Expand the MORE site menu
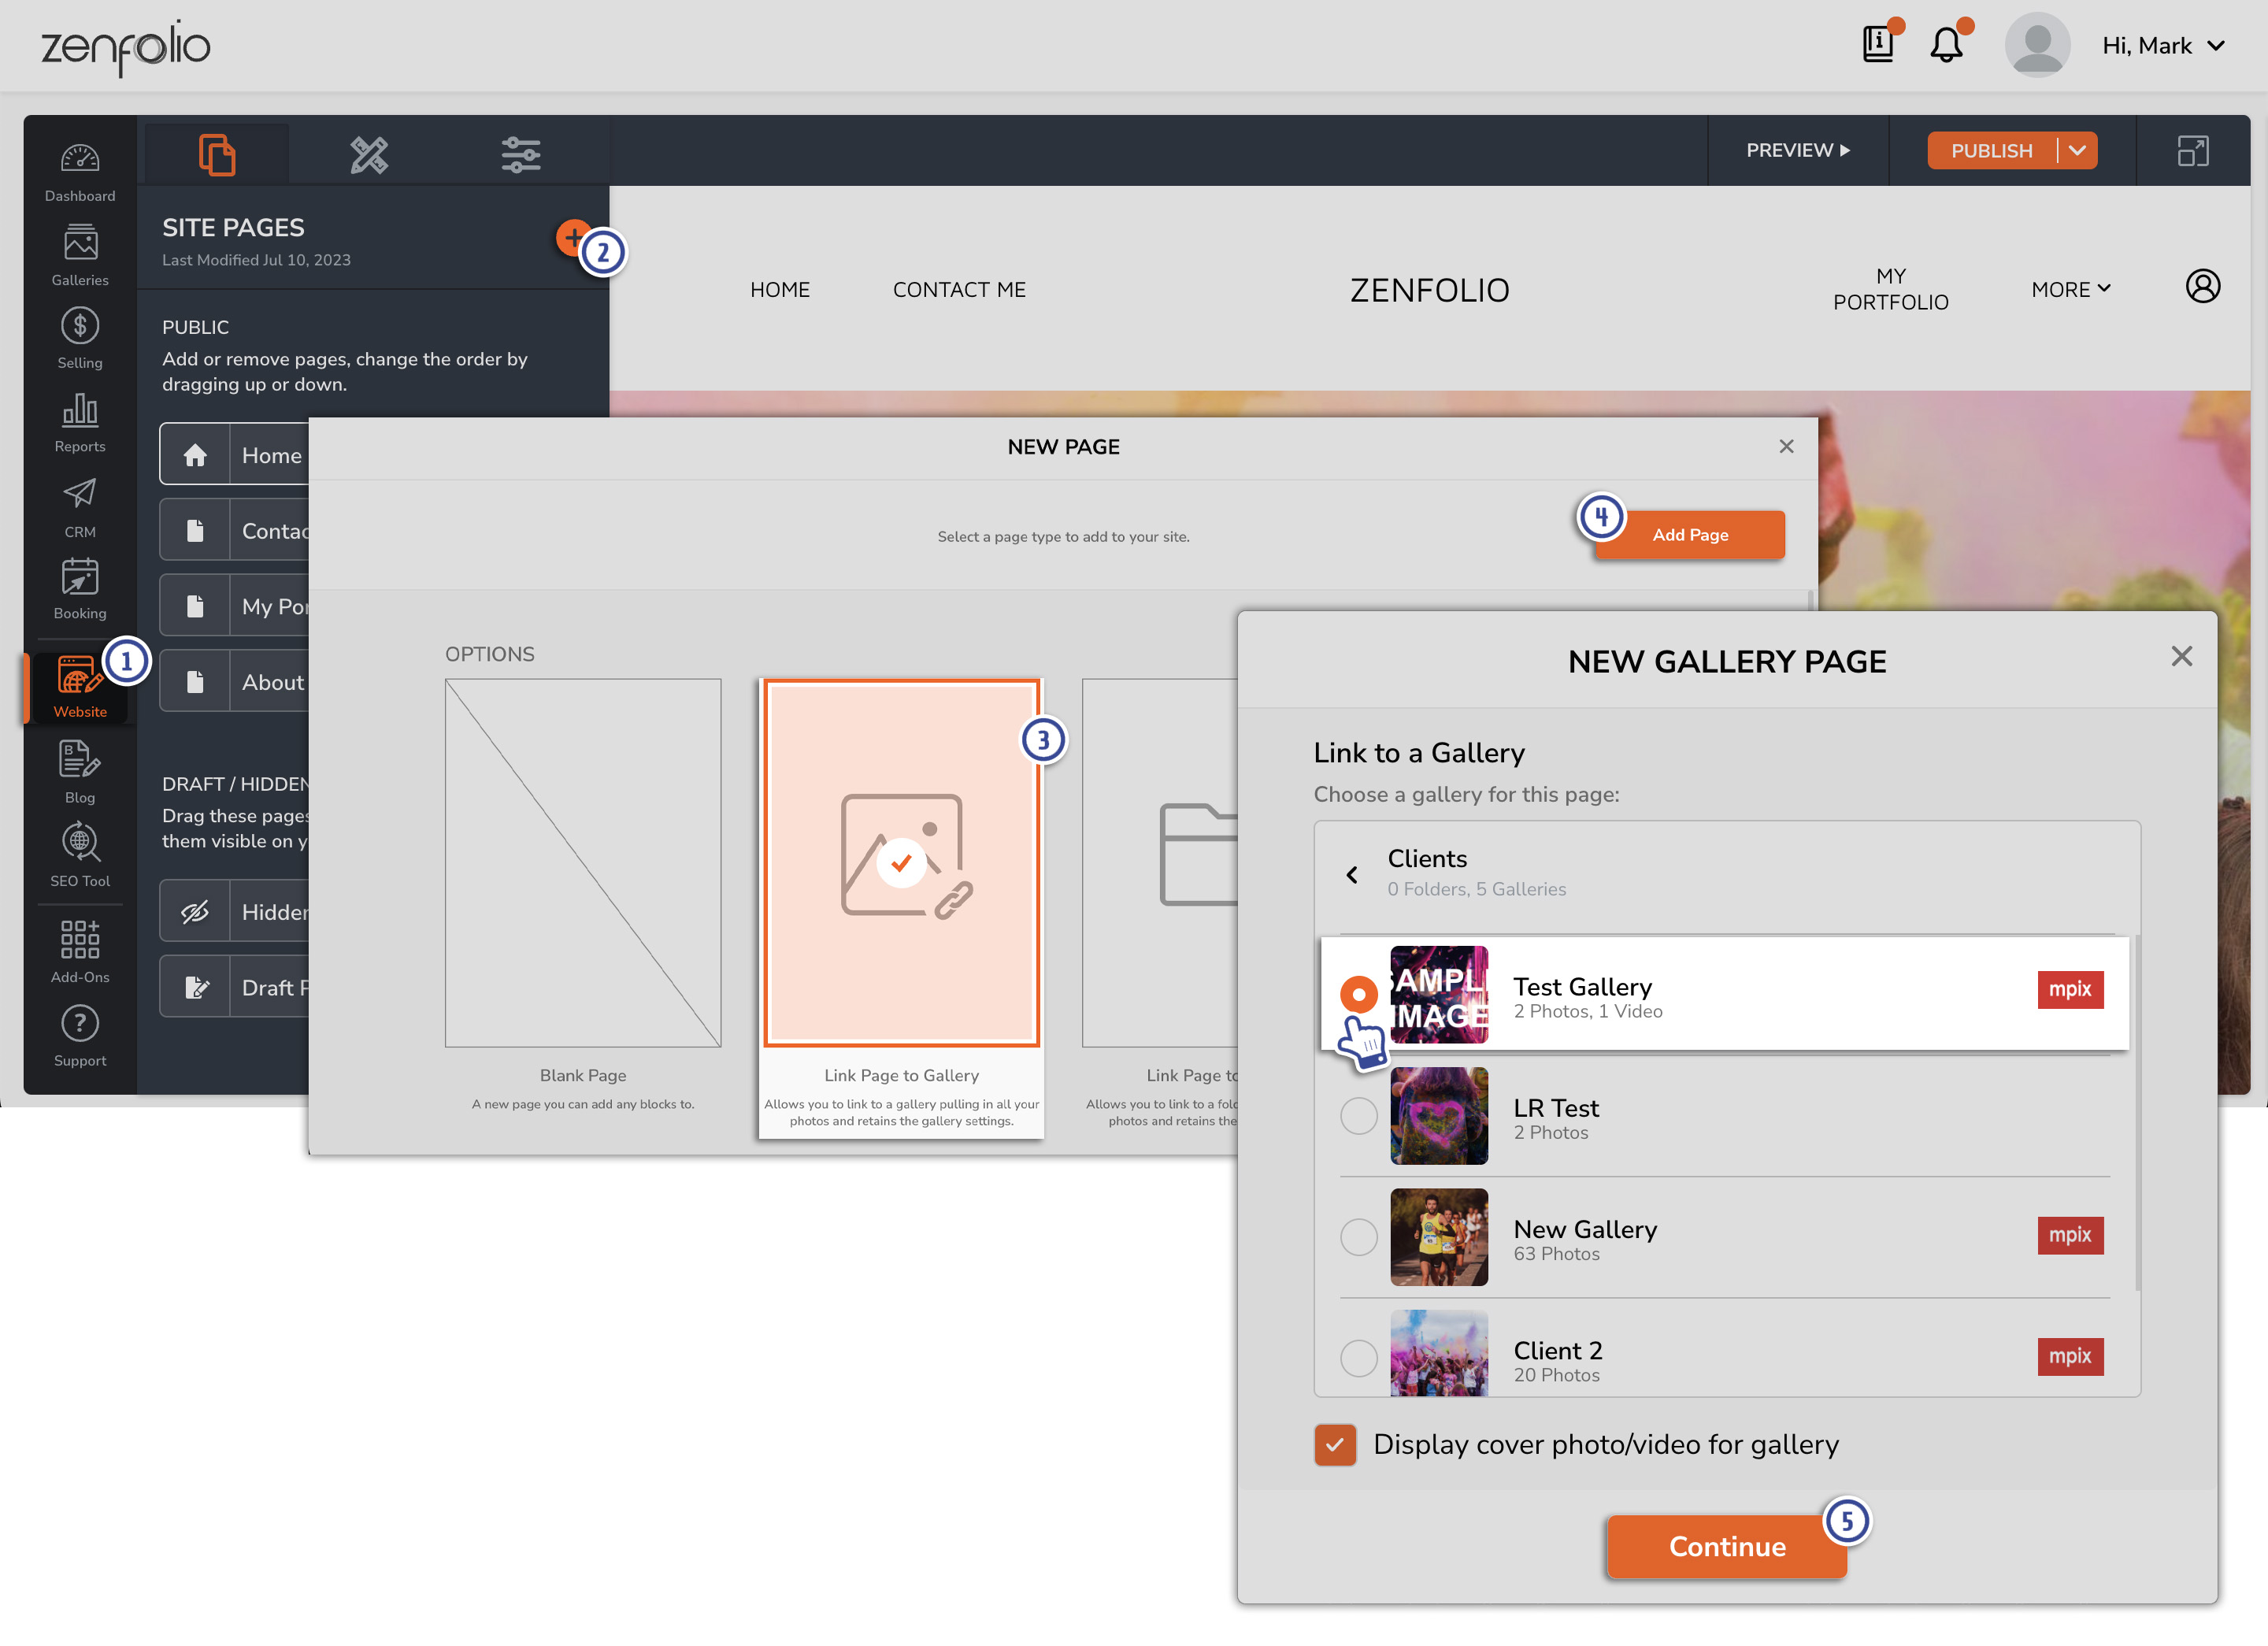2268x1646 pixels. click(x=2070, y=289)
